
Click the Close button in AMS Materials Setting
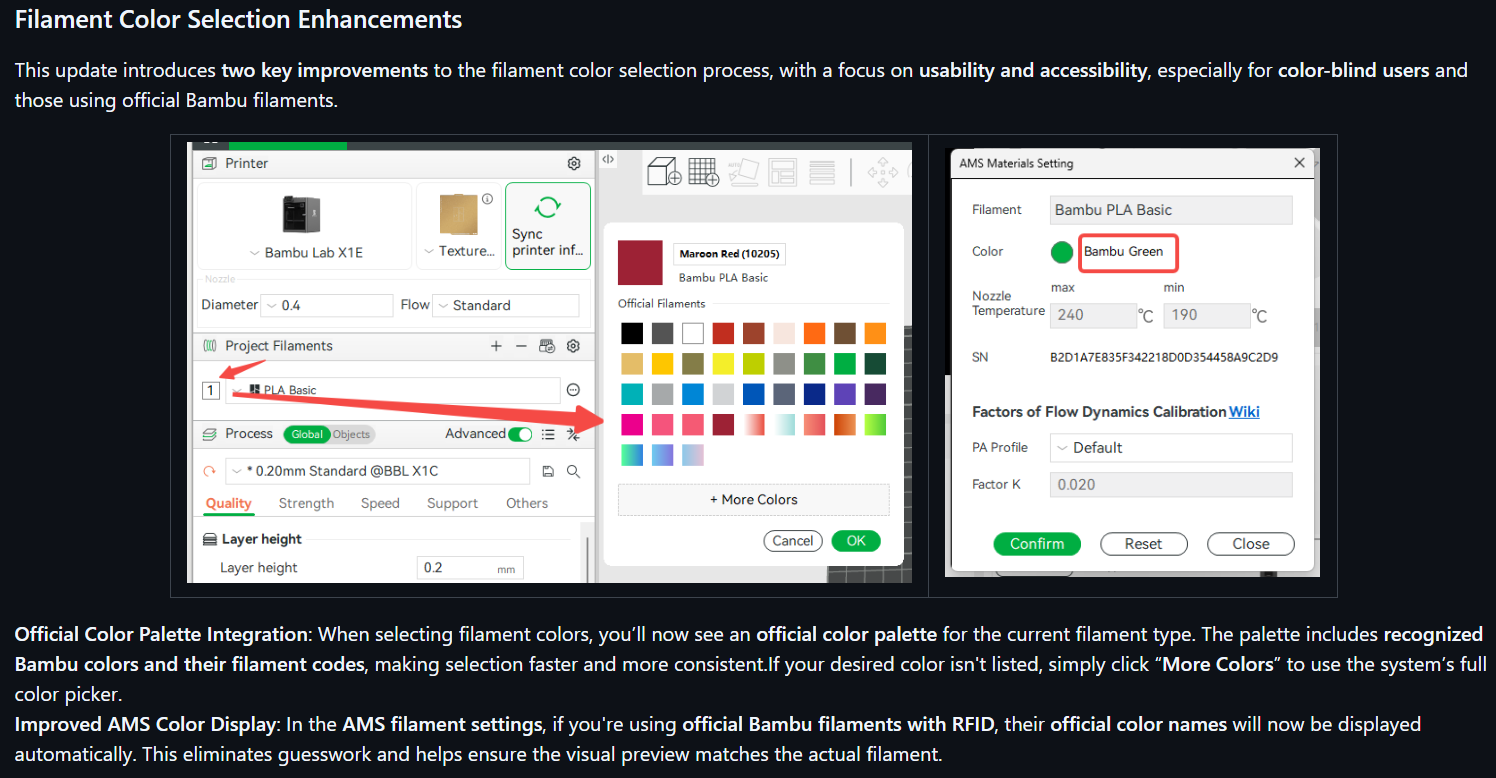tap(1251, 544)
